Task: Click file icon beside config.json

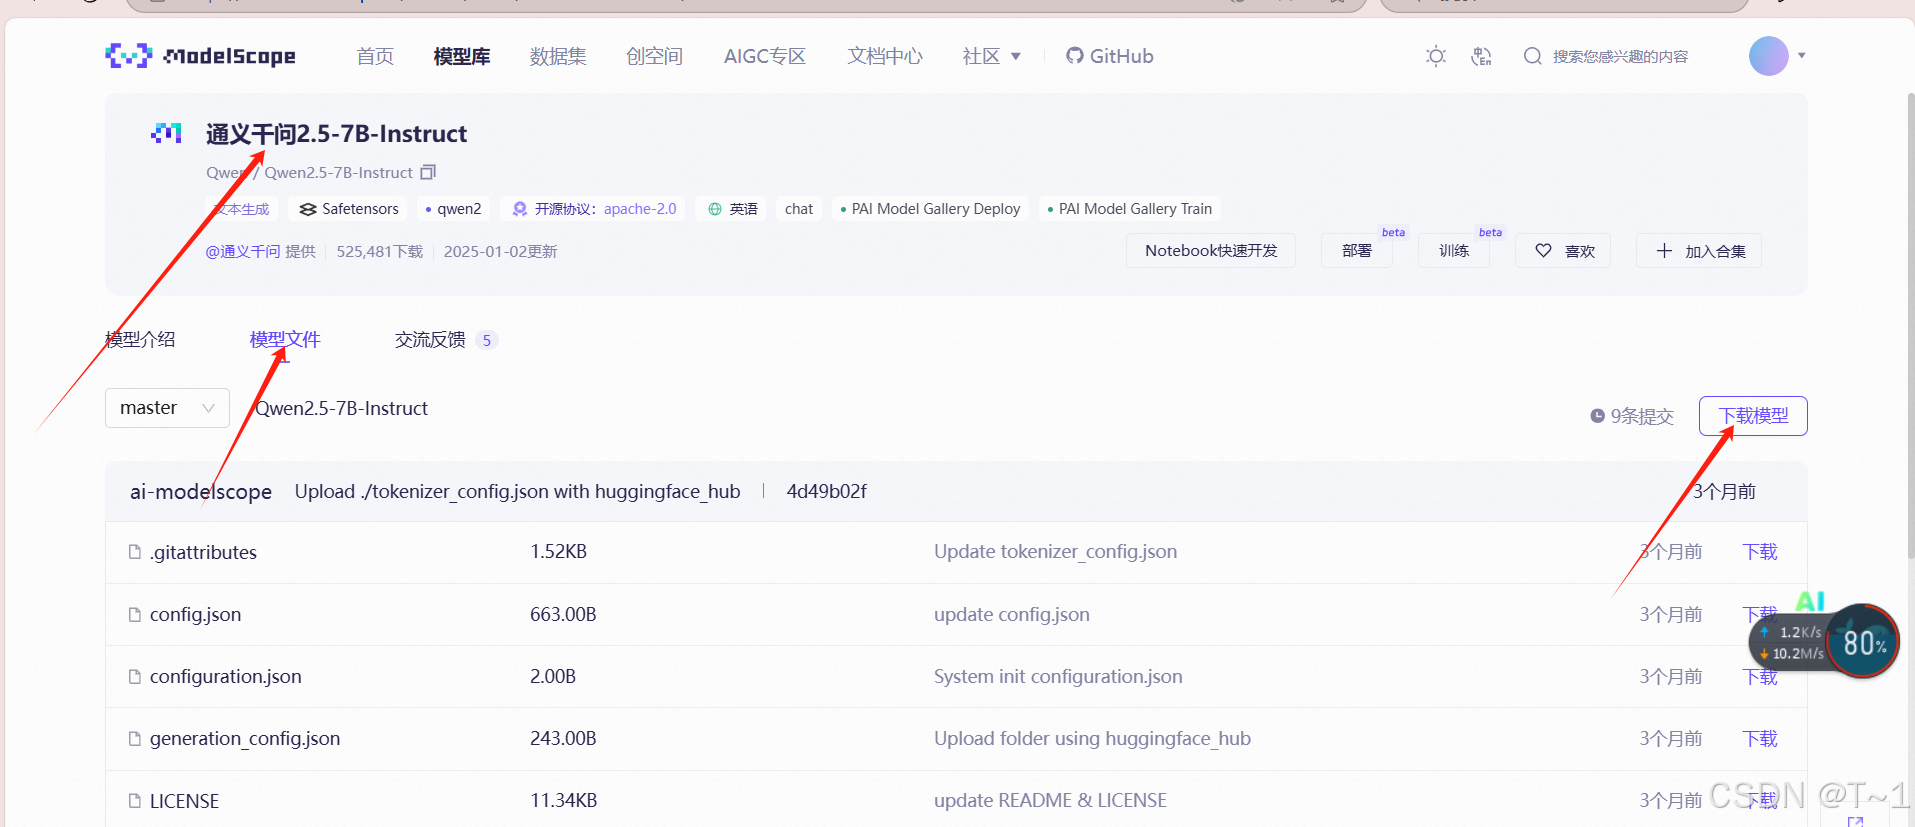Action: click(135, 614)
